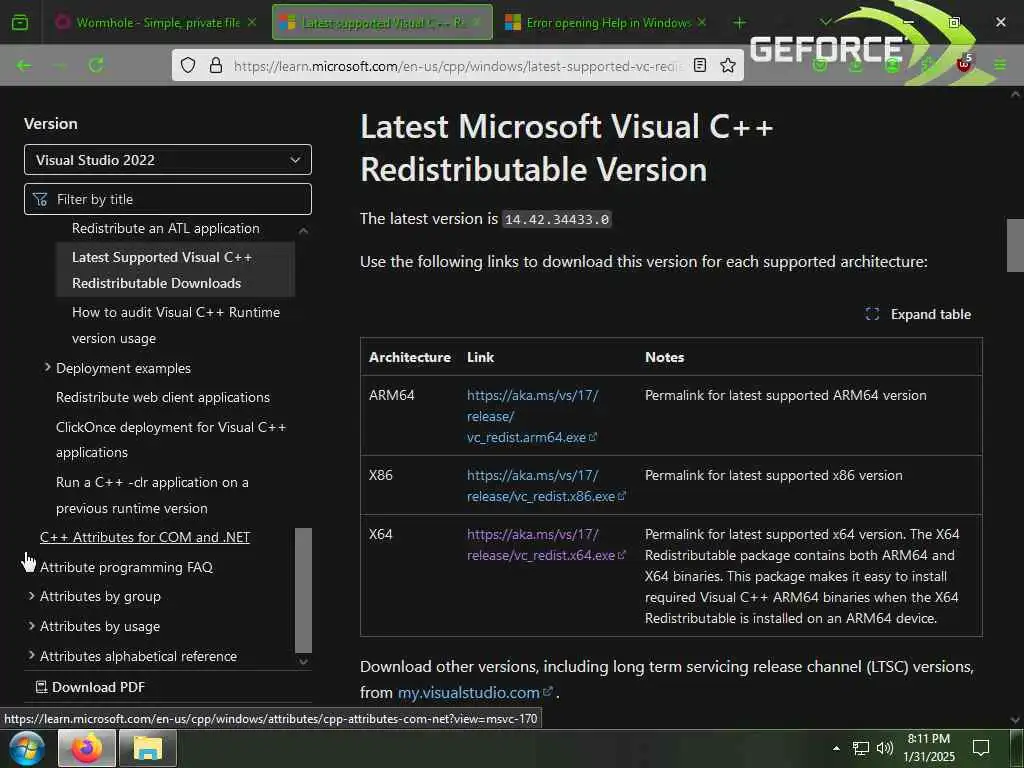Reload the current page
This screenshot has width=1024, height=768.
[x=96, y=65]
